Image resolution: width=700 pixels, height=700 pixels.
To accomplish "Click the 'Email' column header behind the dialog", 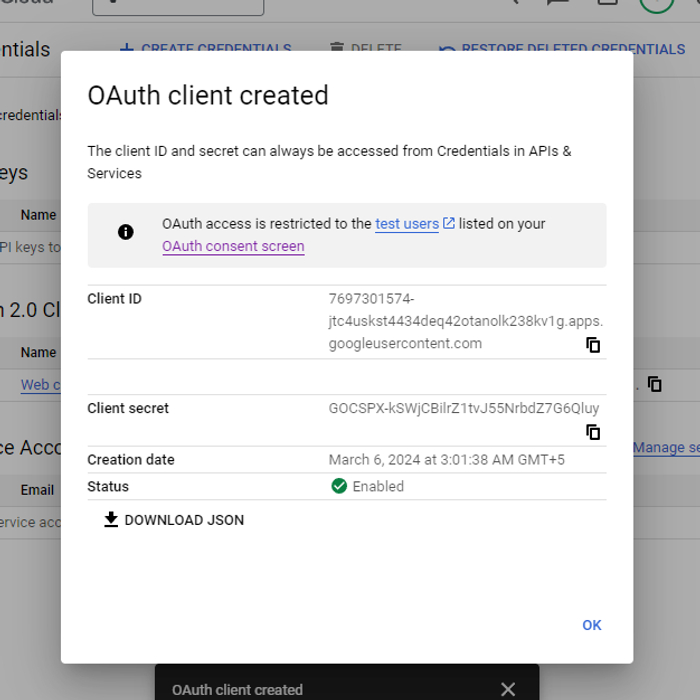I will (x=37, y=490).
